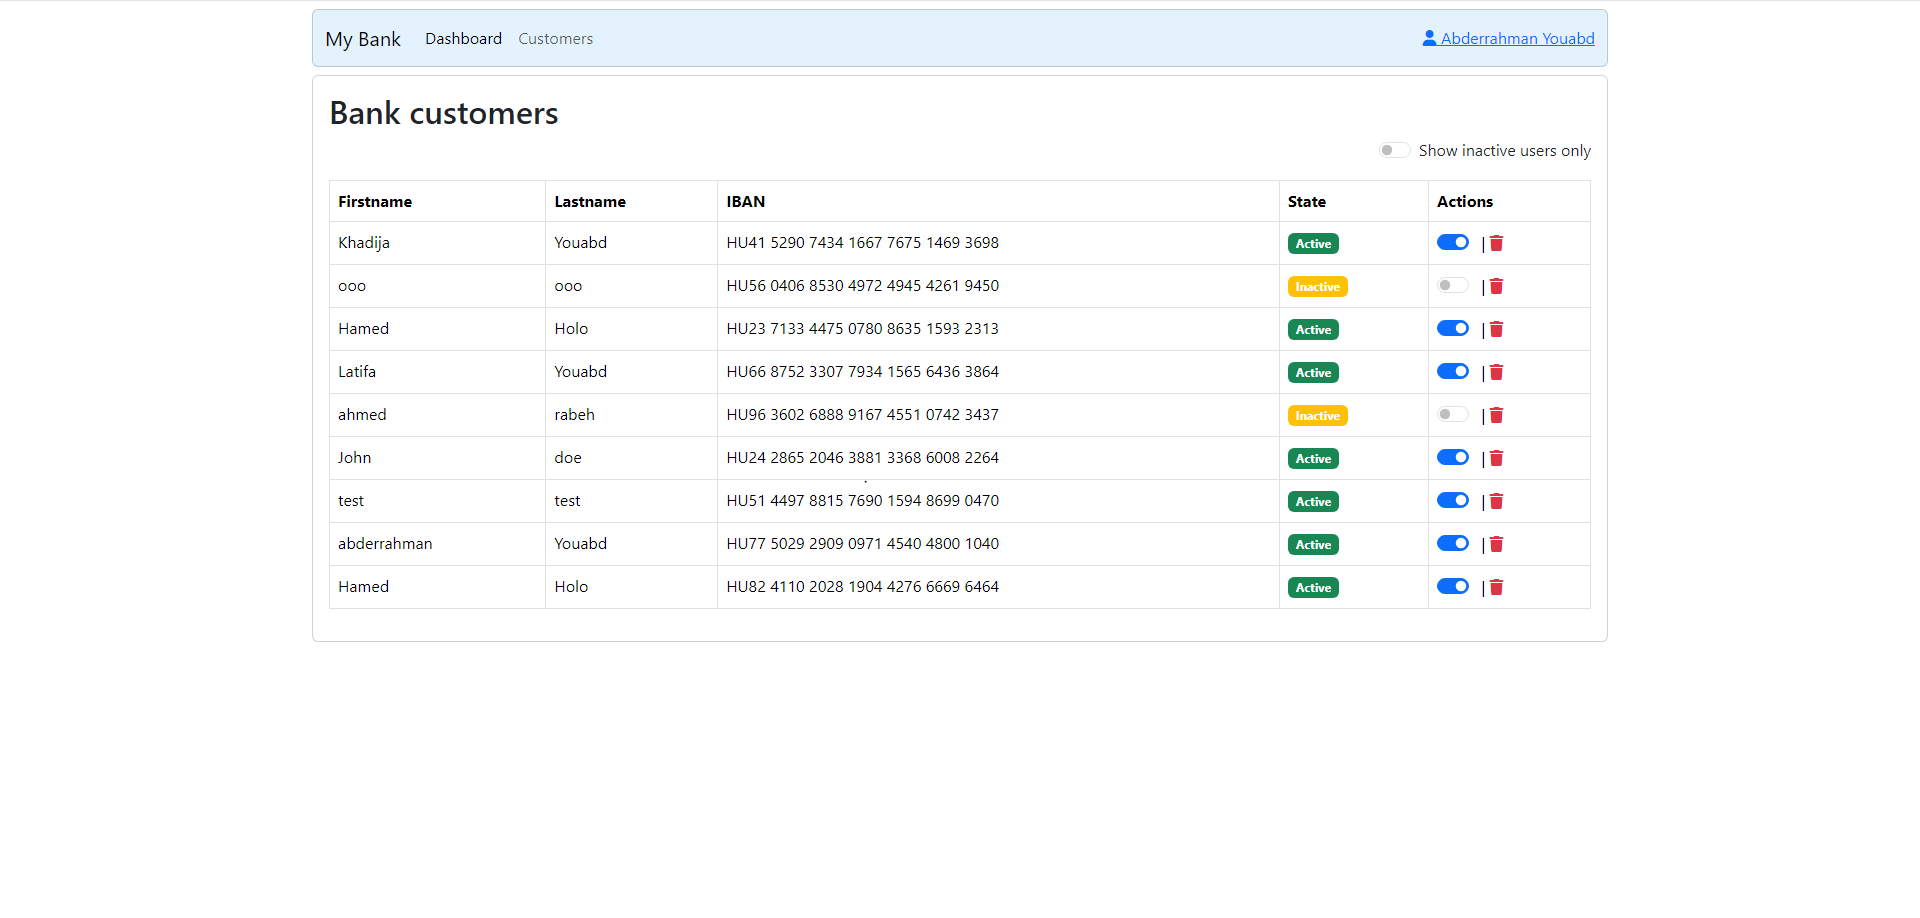Screen dimensions: 1920x918
Task: Click Active badge in Khadija row
Action: click(1313, 243)
